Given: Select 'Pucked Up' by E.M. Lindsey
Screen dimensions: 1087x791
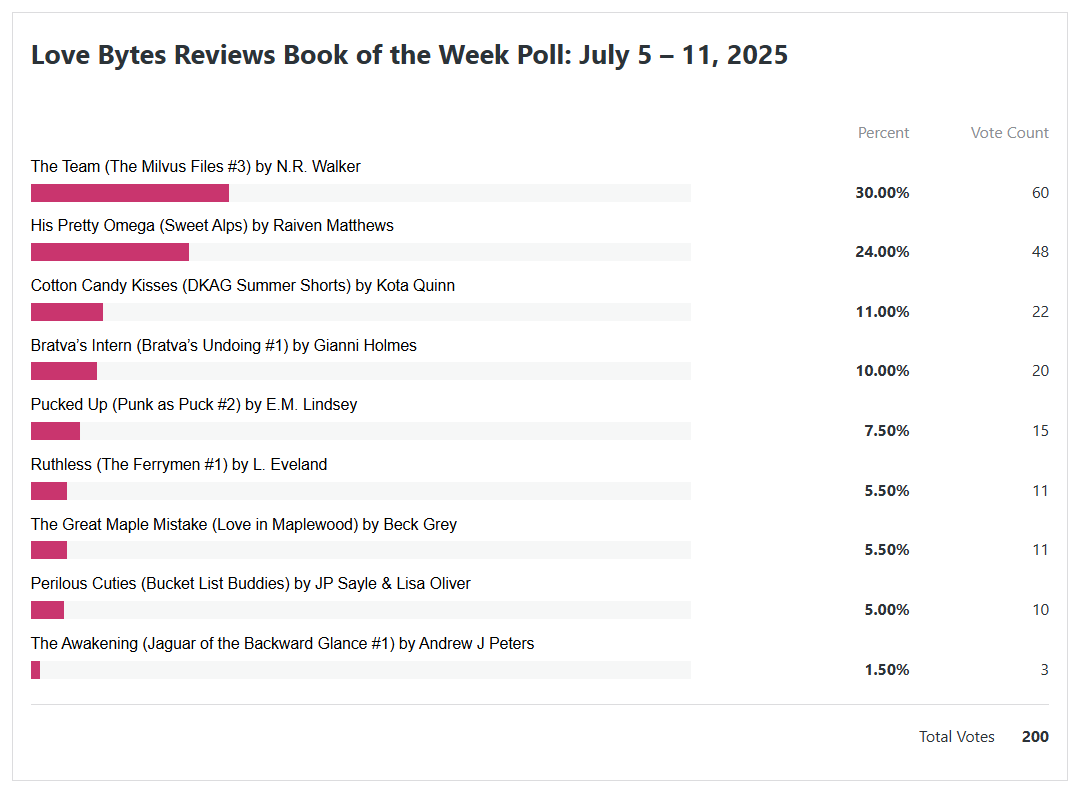Looking at the screenshot, I should click(x=194, y=405).
